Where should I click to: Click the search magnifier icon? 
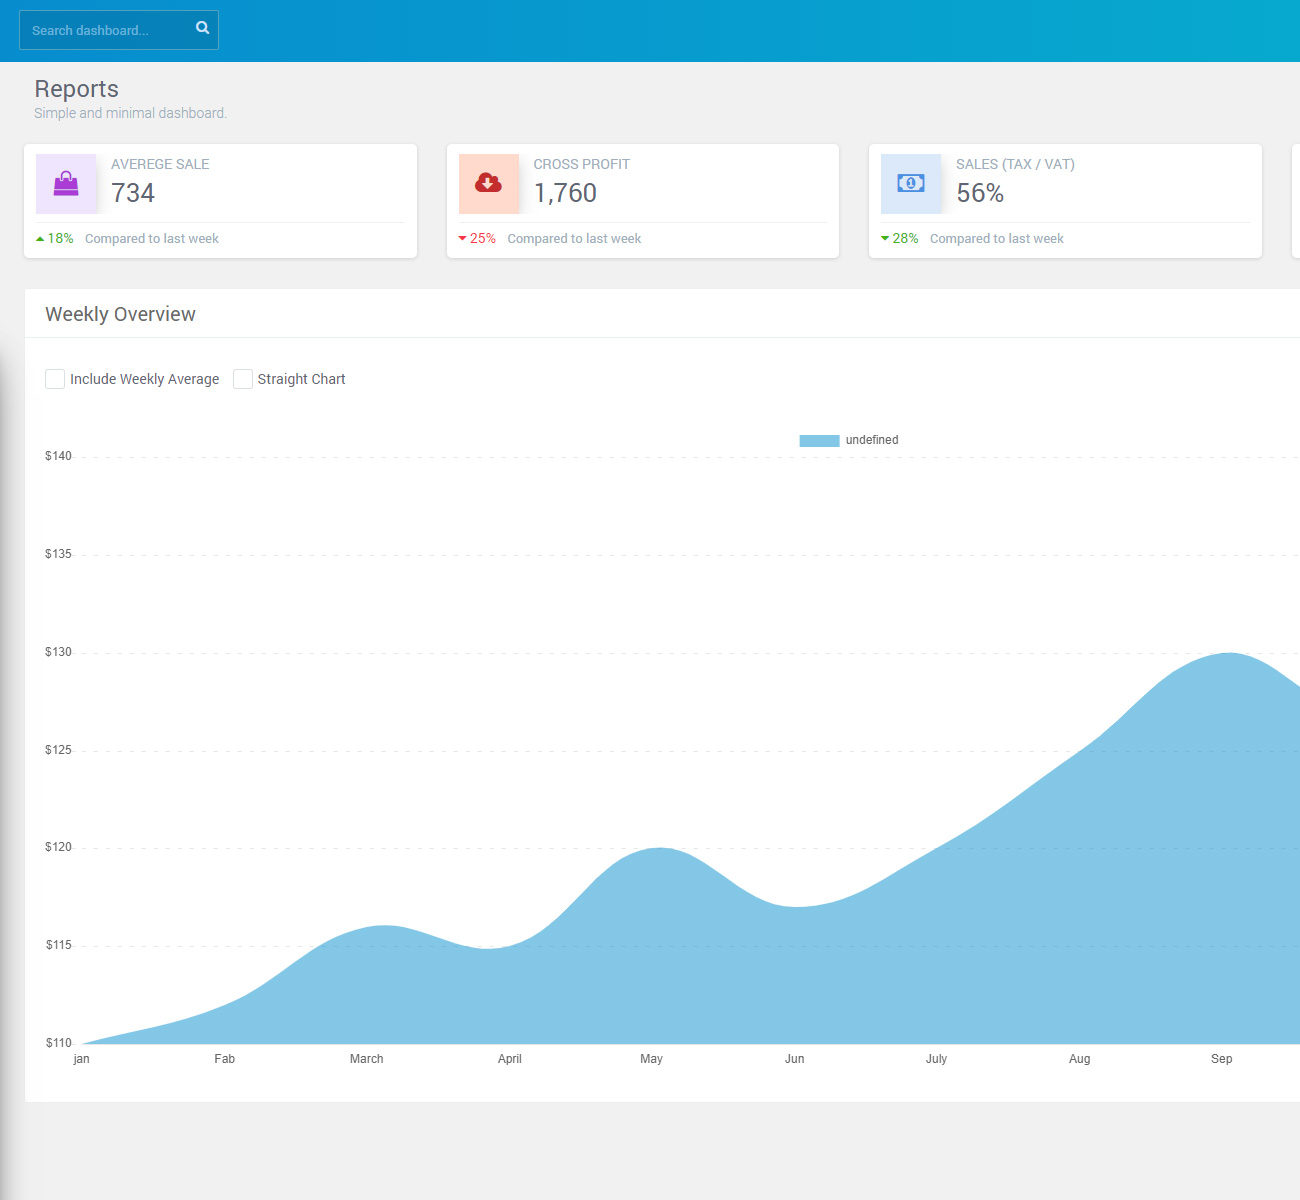pos(202,28)
